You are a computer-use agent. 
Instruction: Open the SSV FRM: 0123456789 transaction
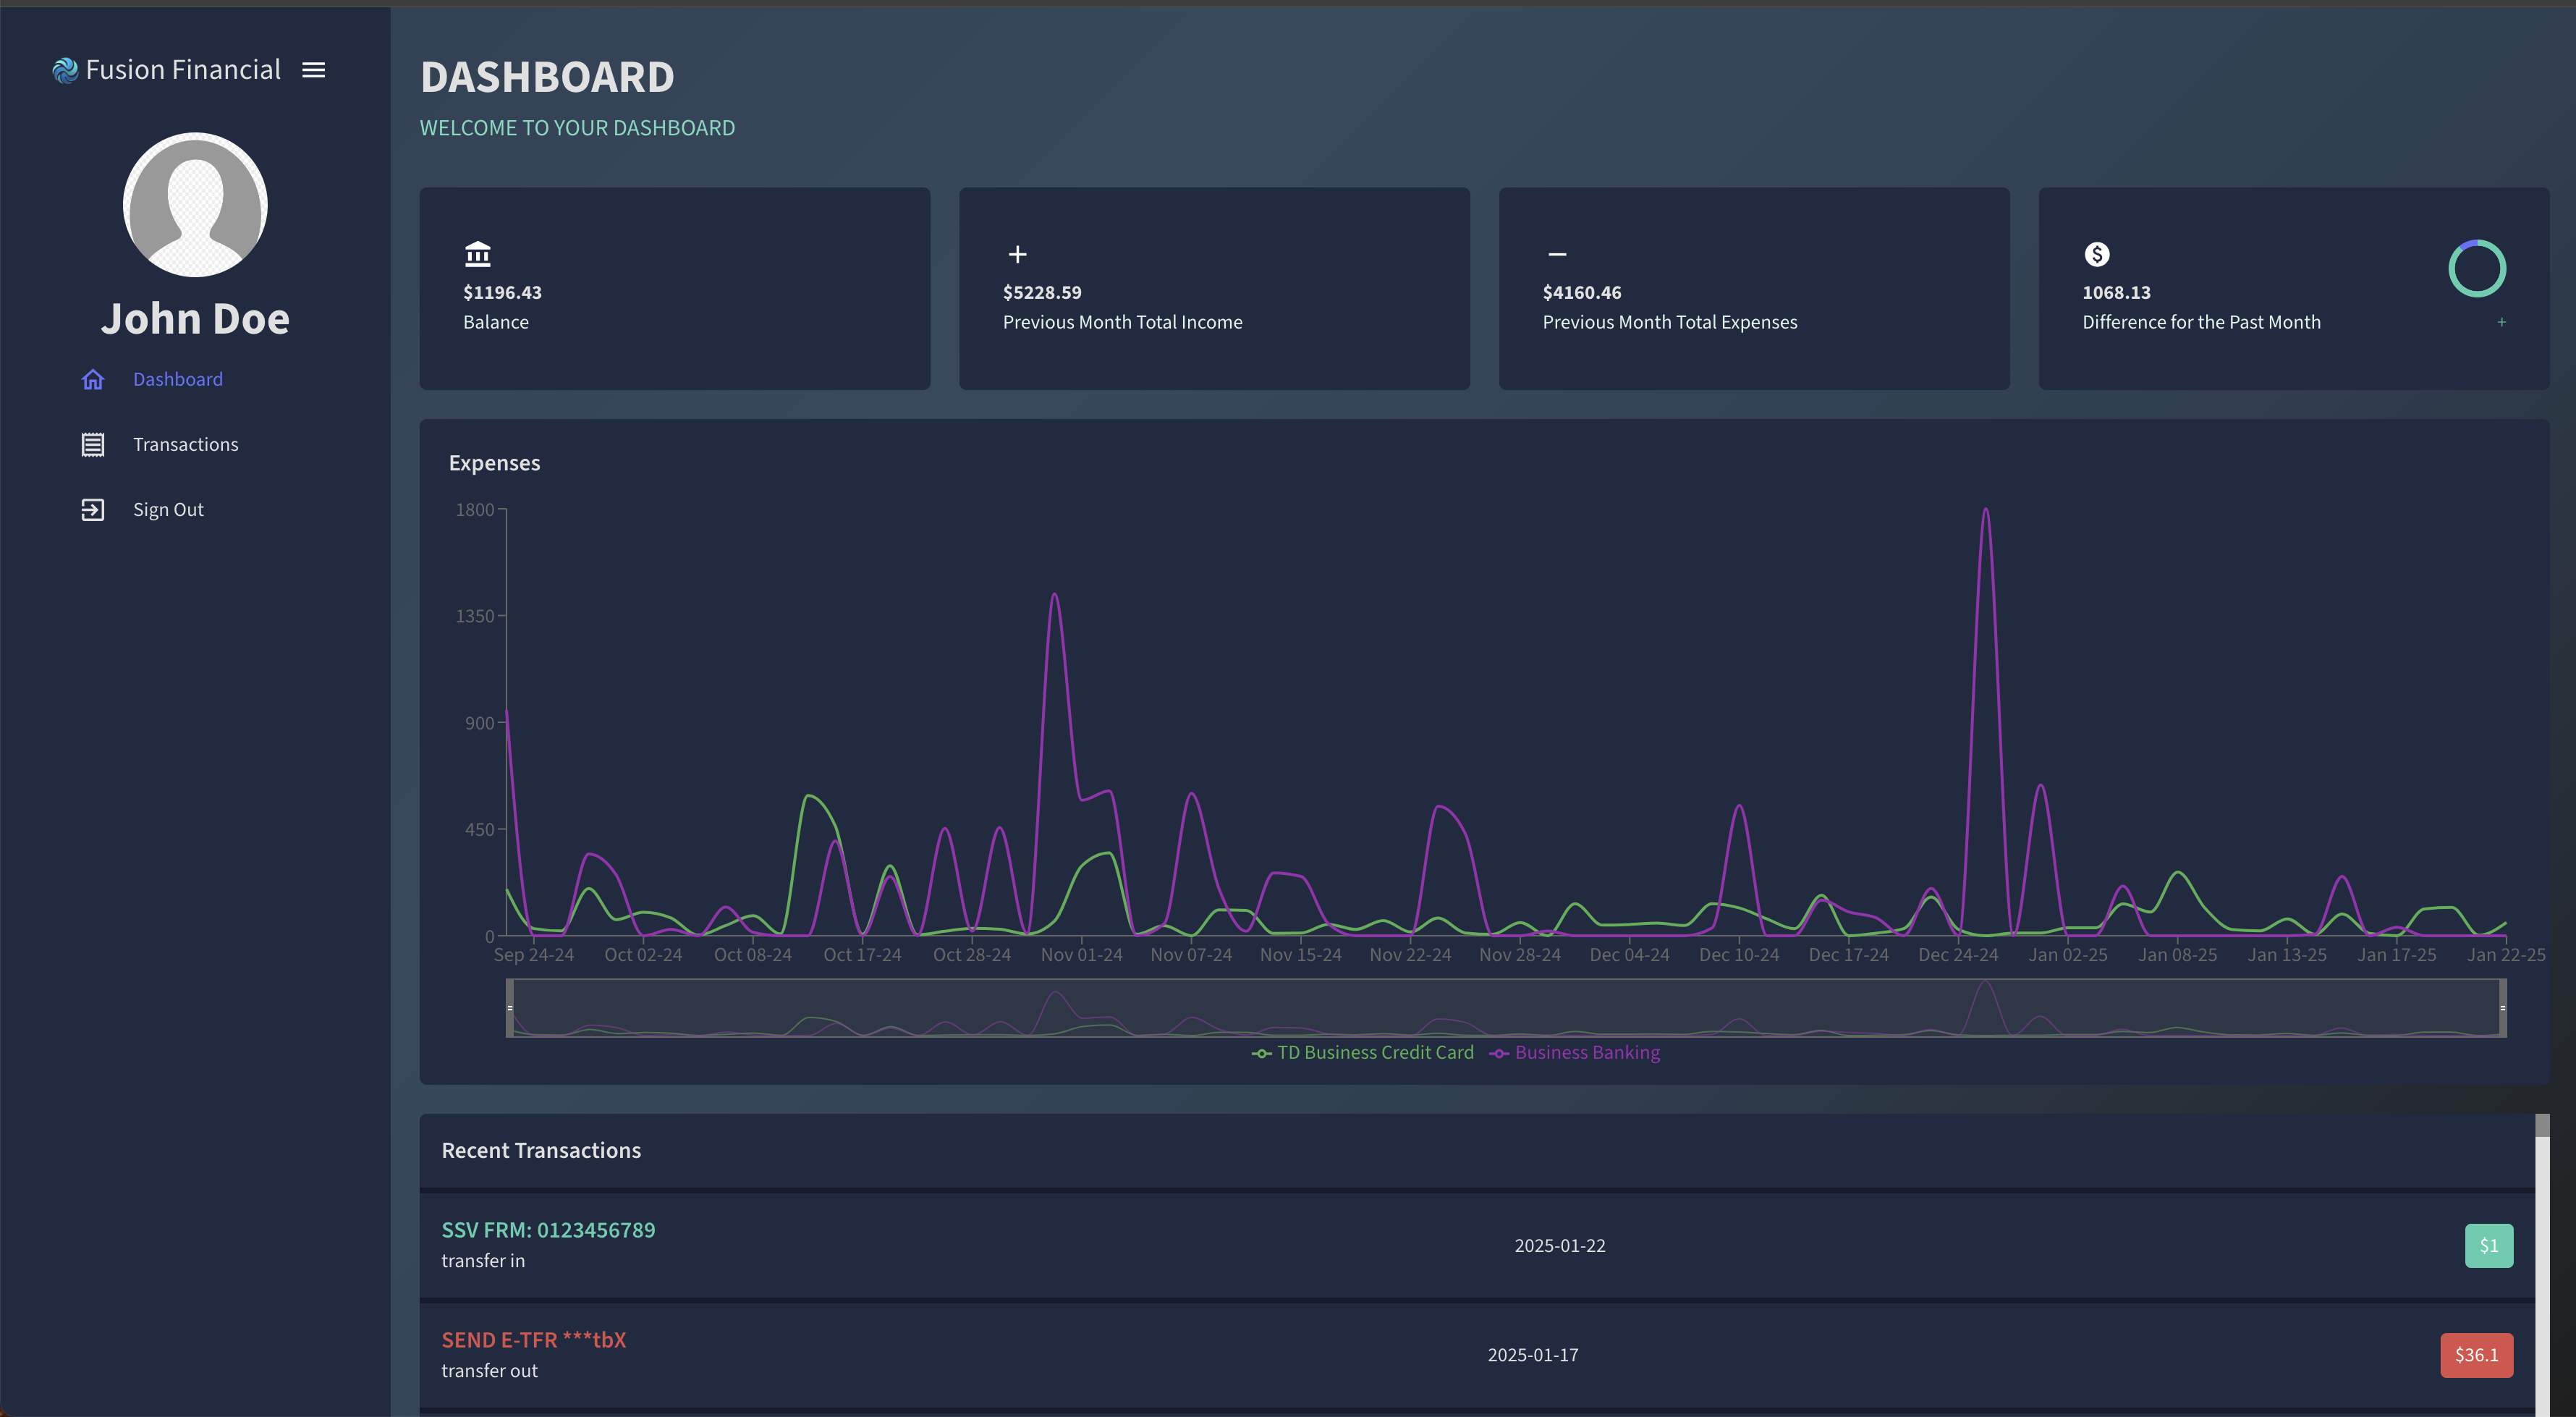point(1477,1245)
